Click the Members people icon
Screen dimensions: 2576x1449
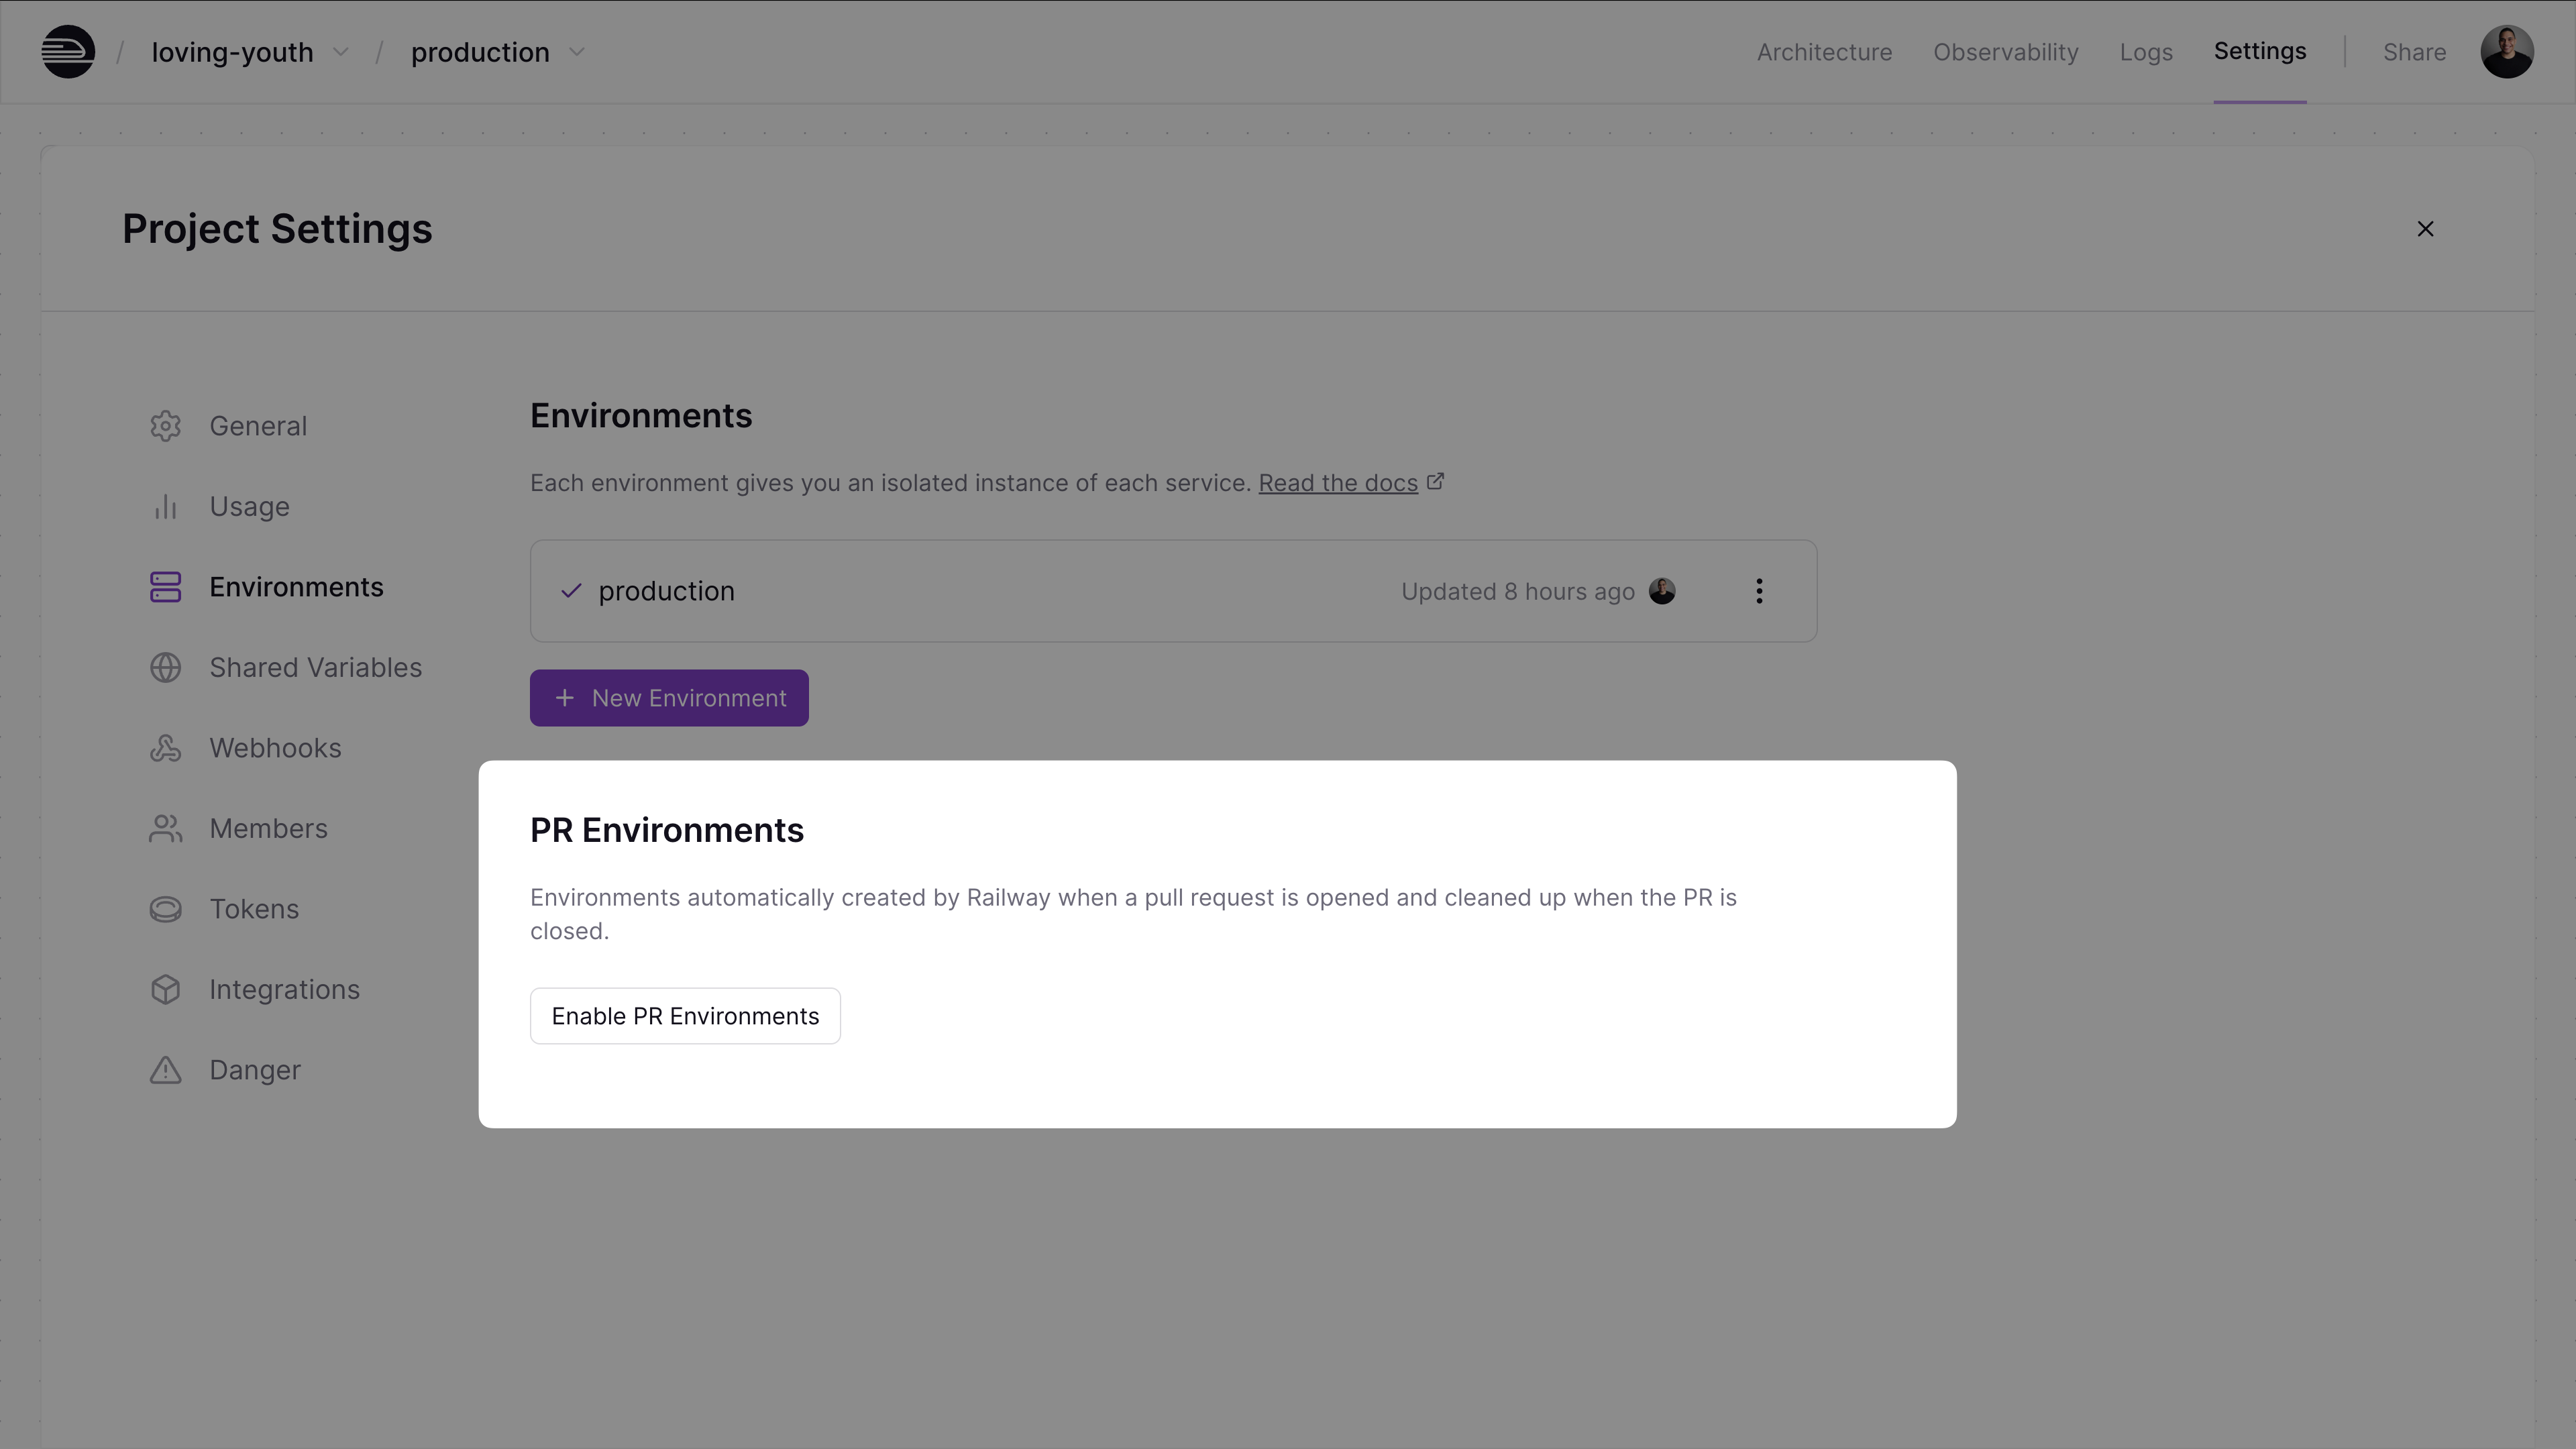[x=166, y=828]
